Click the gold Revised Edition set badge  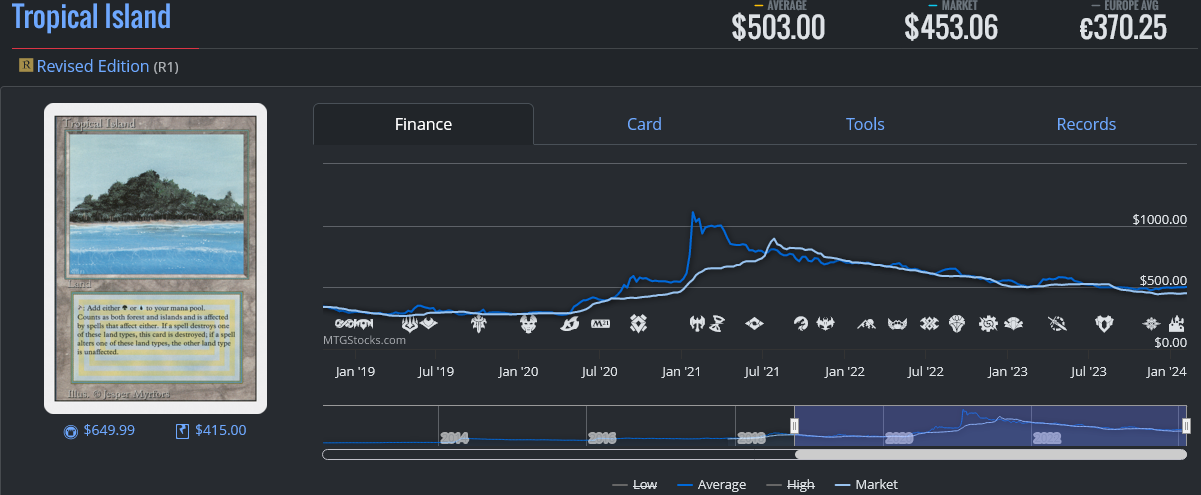[26, 66]
